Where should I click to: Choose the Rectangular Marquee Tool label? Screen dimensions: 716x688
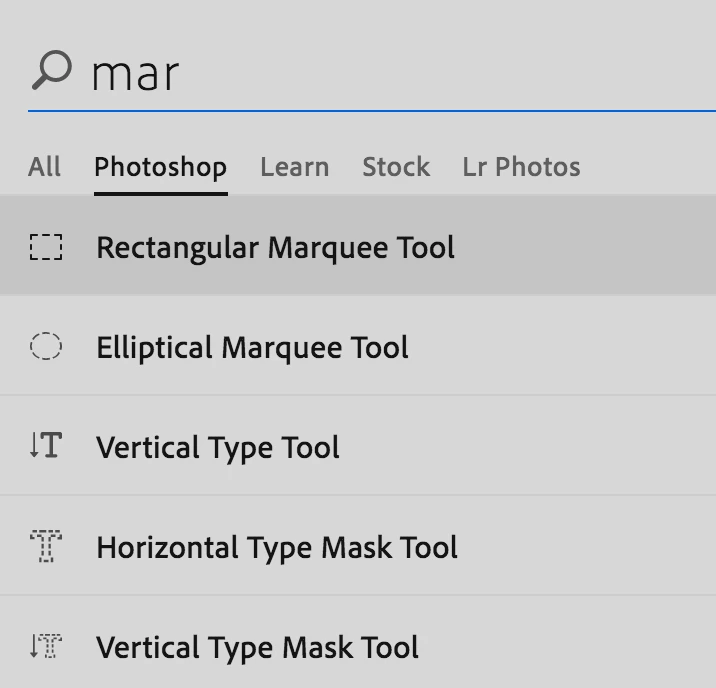275,247
